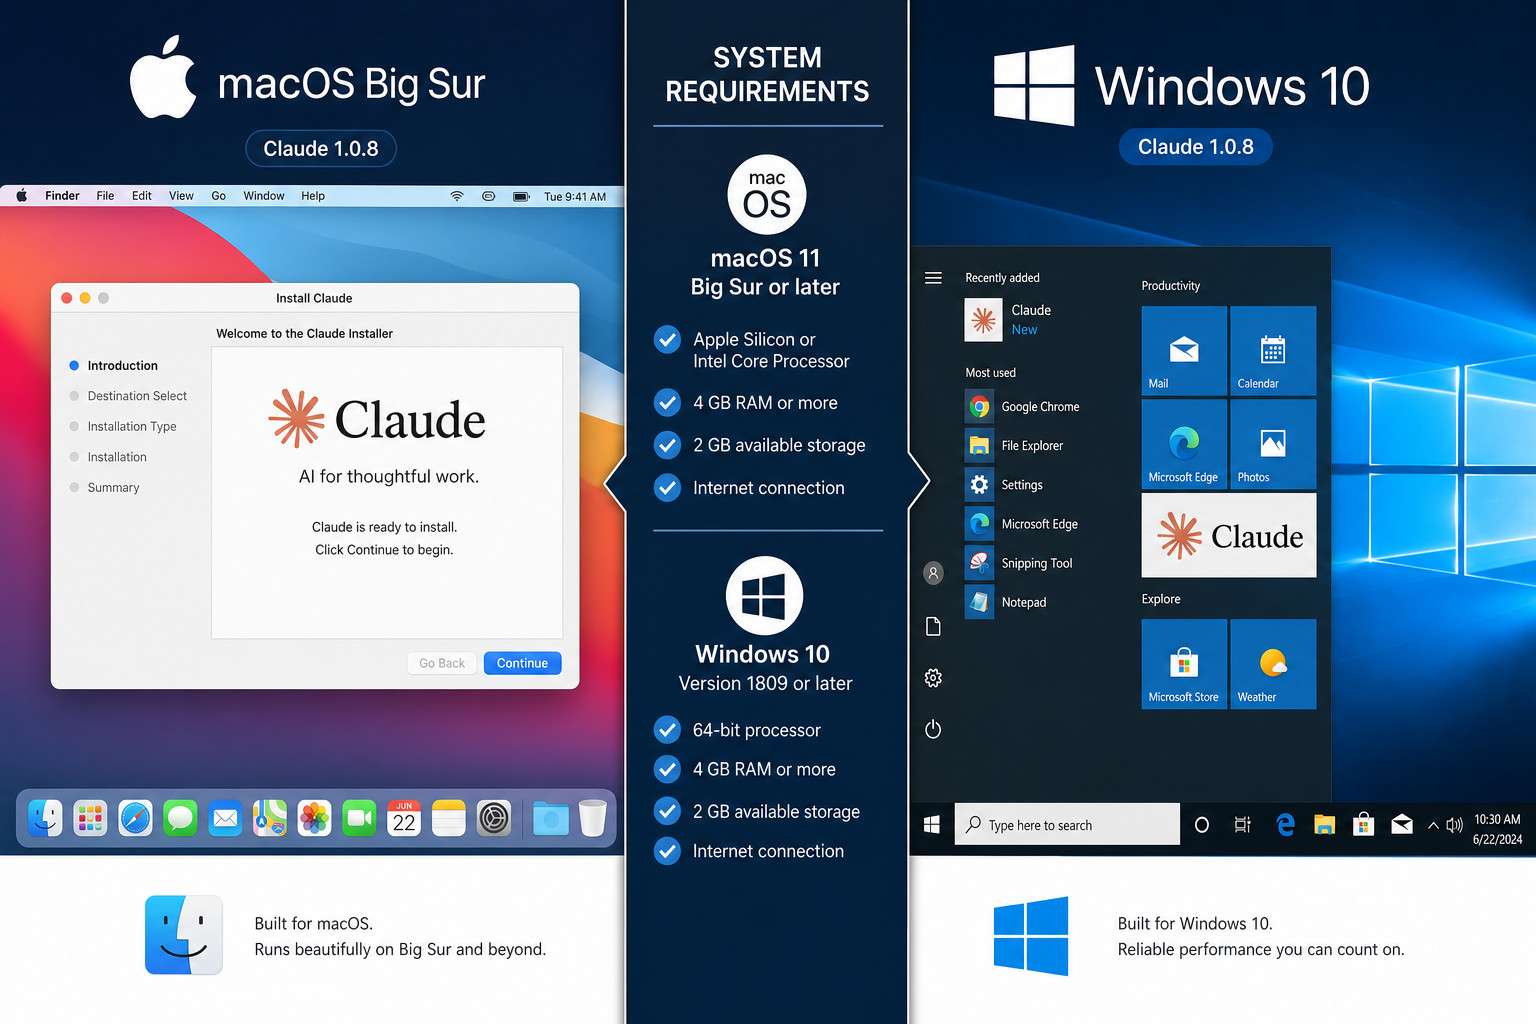Open Mail from the Windows taskbar
1536x1024 pixels.
(x=1402, y=824)
